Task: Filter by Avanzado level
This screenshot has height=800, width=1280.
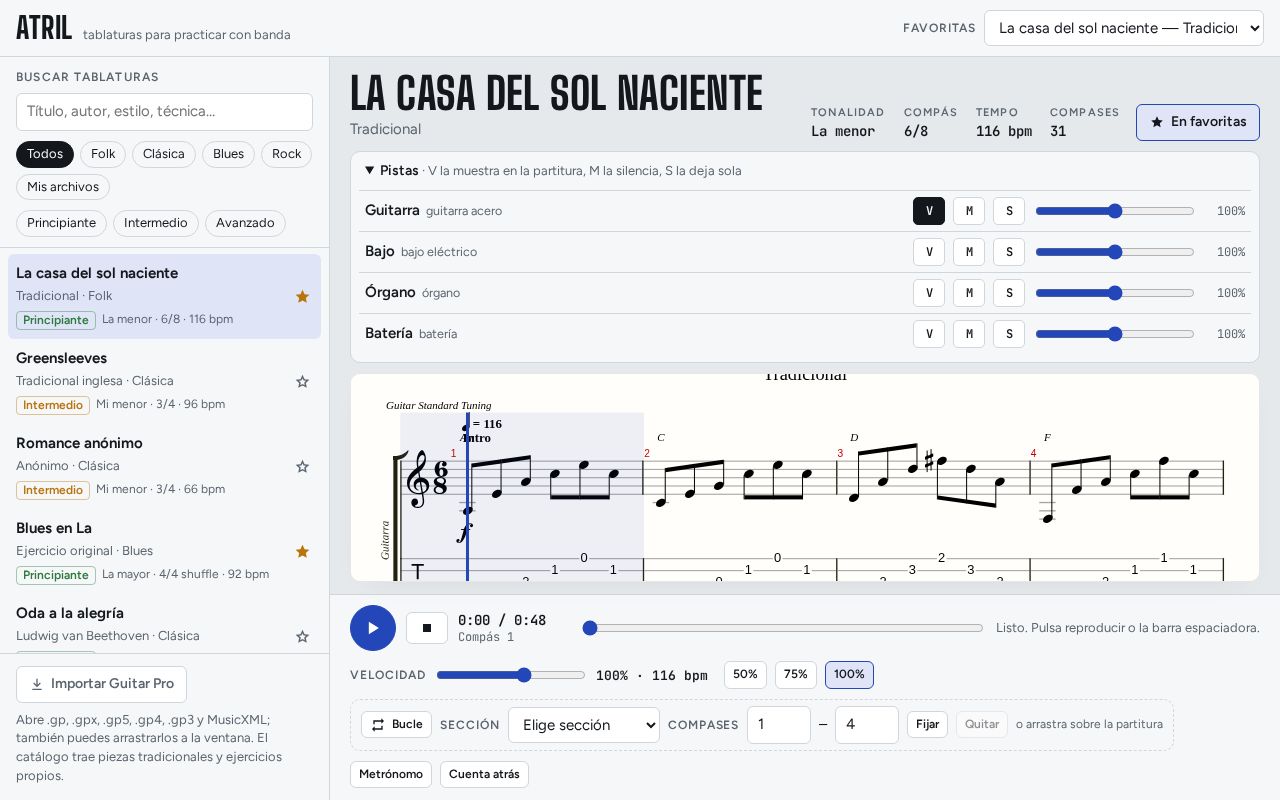Action: pyautogui.click(x=245, y=223)
